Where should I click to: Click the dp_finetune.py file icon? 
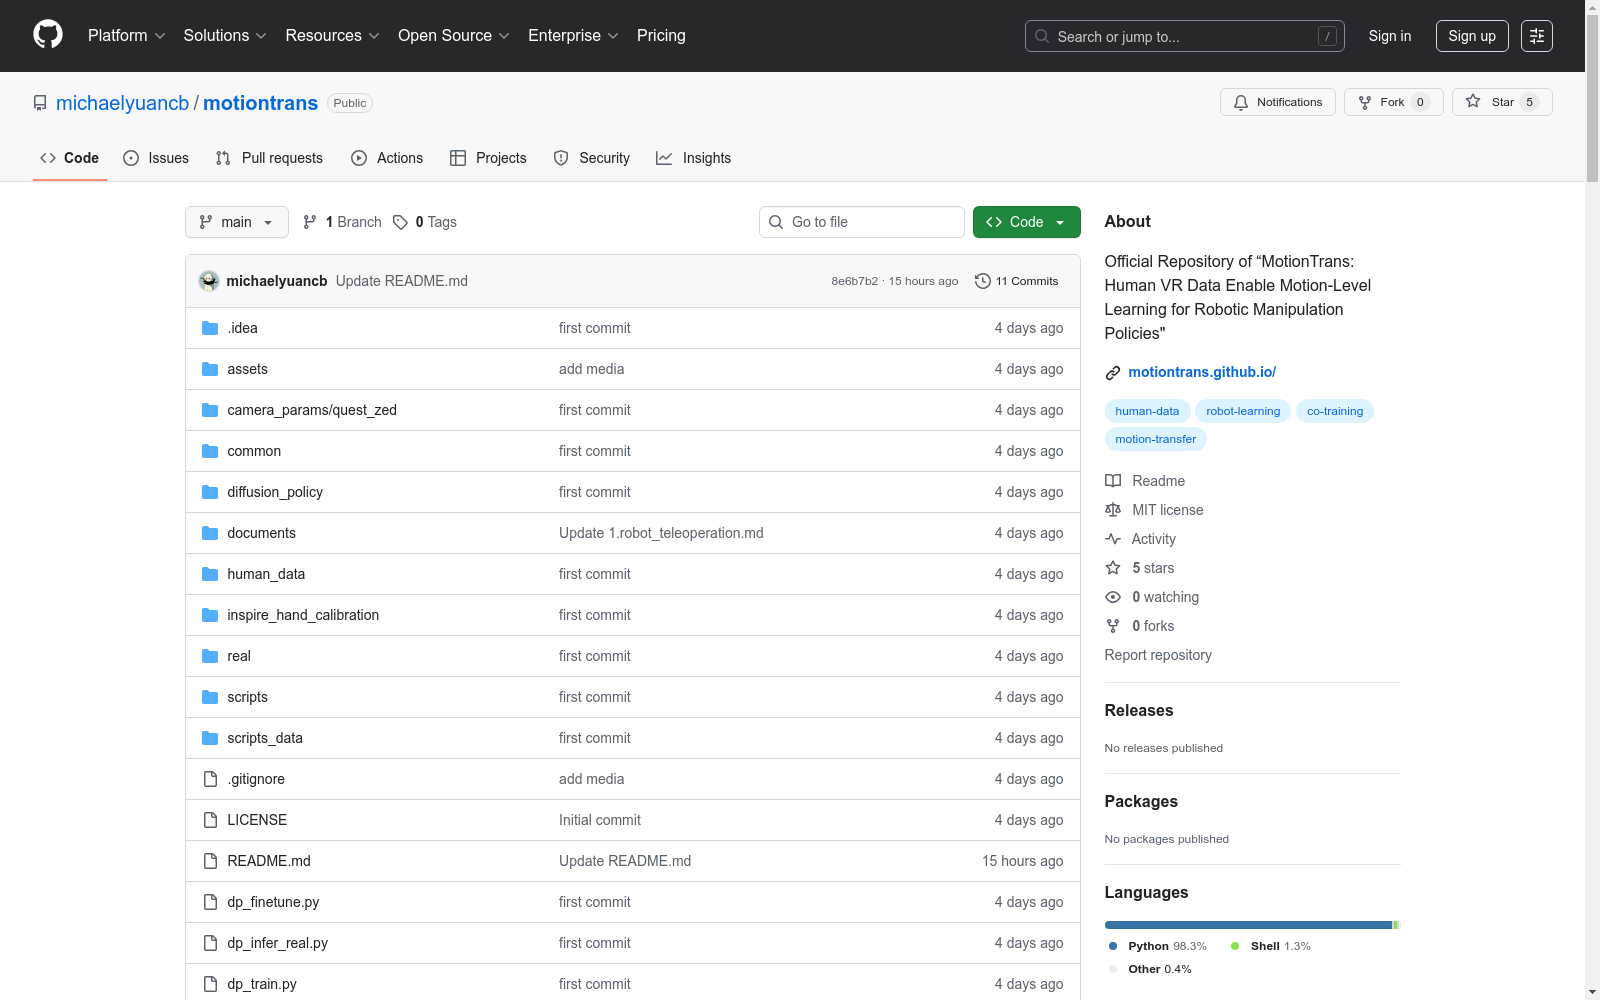[210, 902]
